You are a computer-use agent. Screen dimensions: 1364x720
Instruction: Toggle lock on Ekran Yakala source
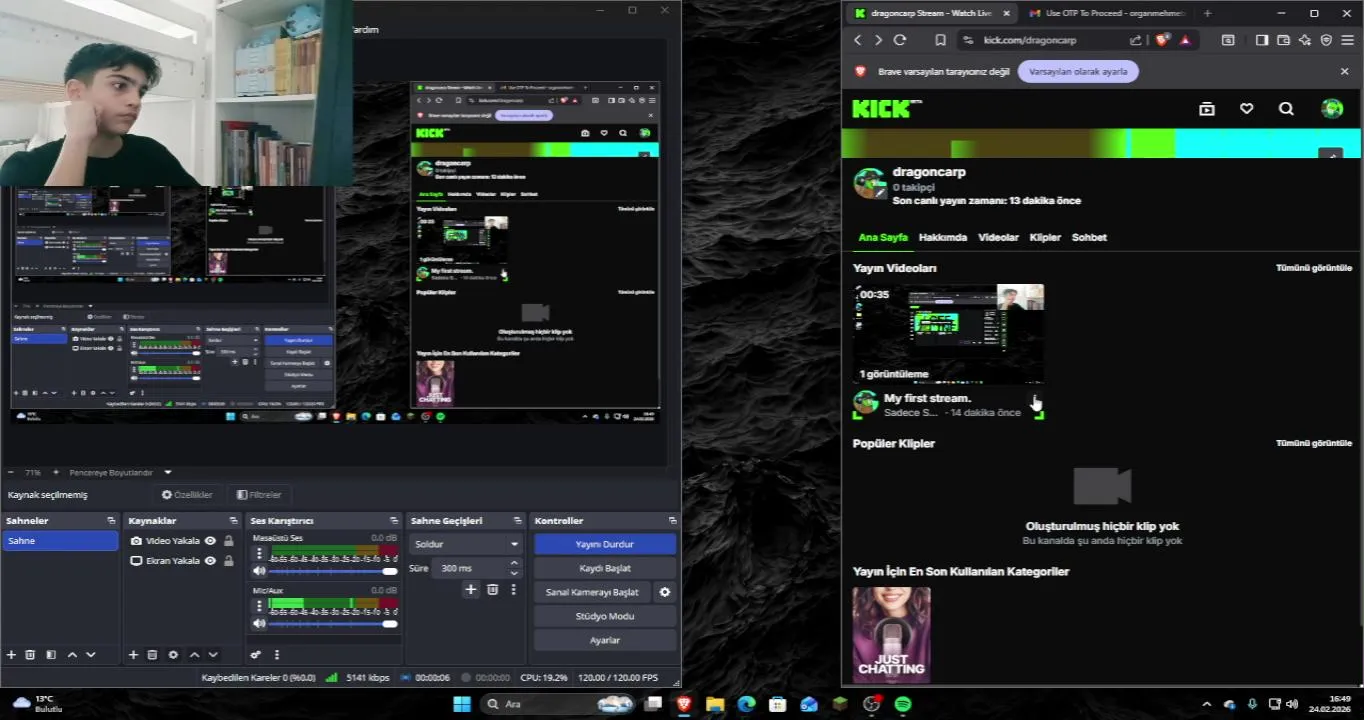(x=229, y=561)
